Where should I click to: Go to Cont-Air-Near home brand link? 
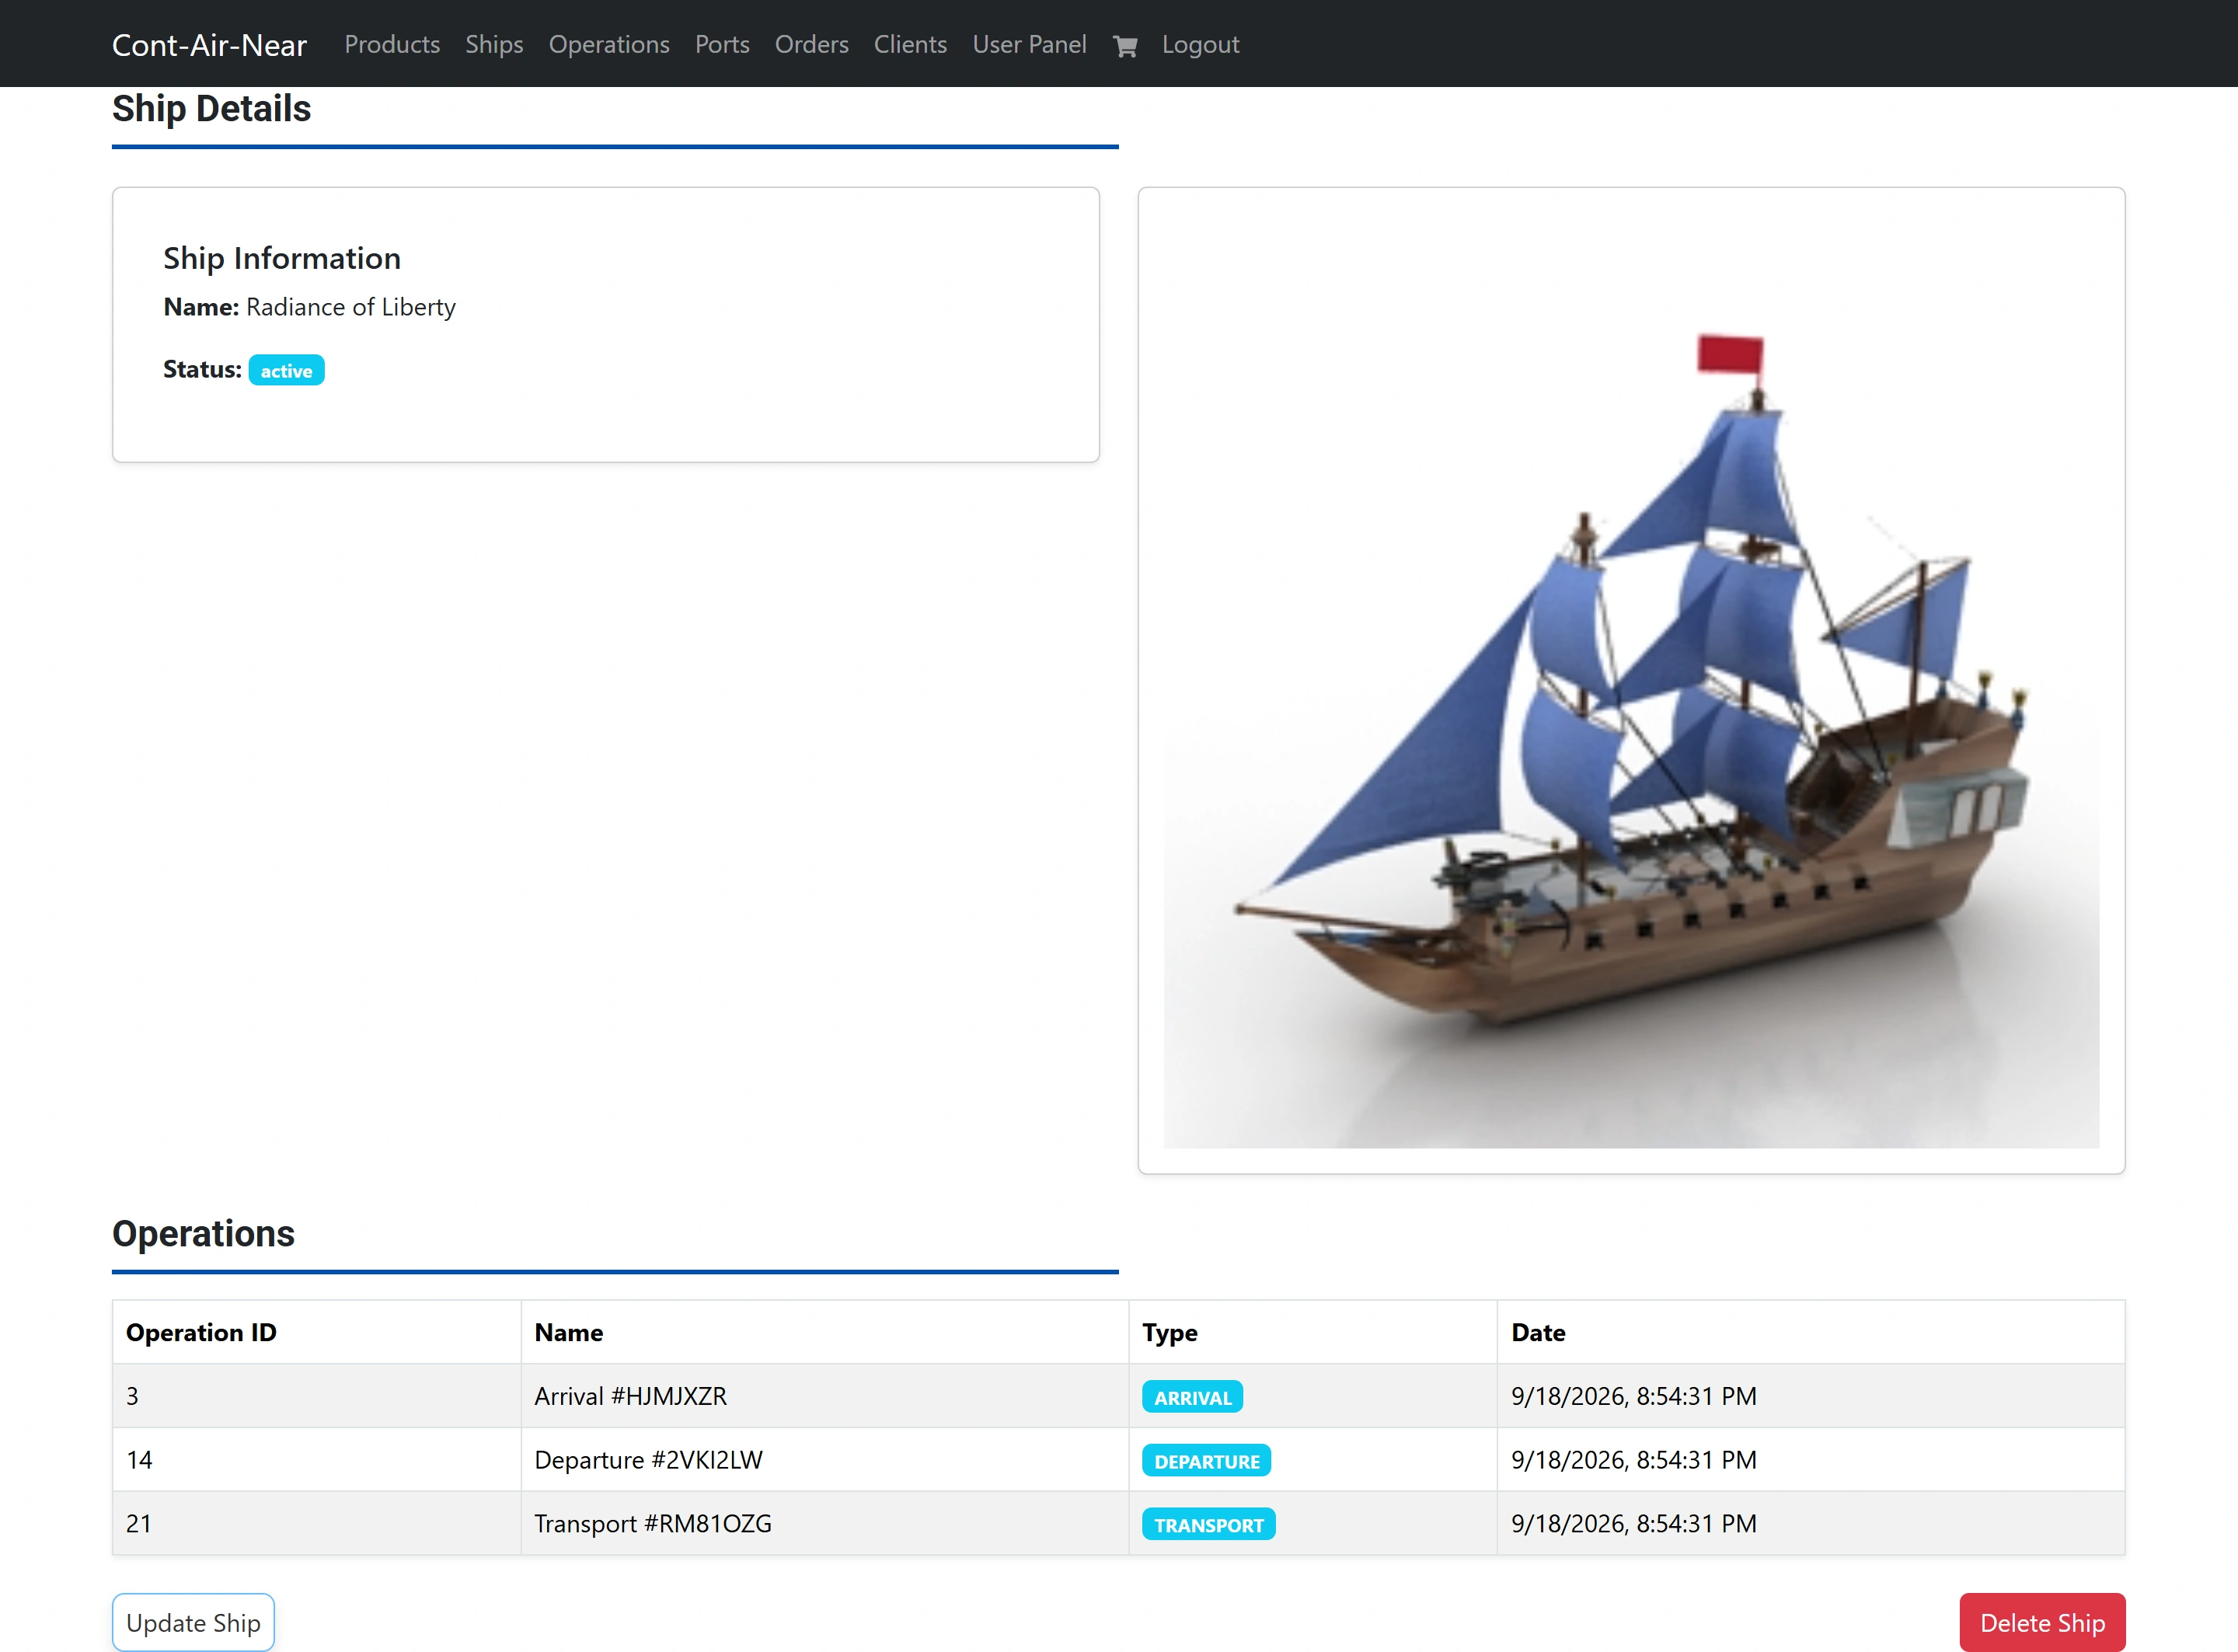[209, 45]
